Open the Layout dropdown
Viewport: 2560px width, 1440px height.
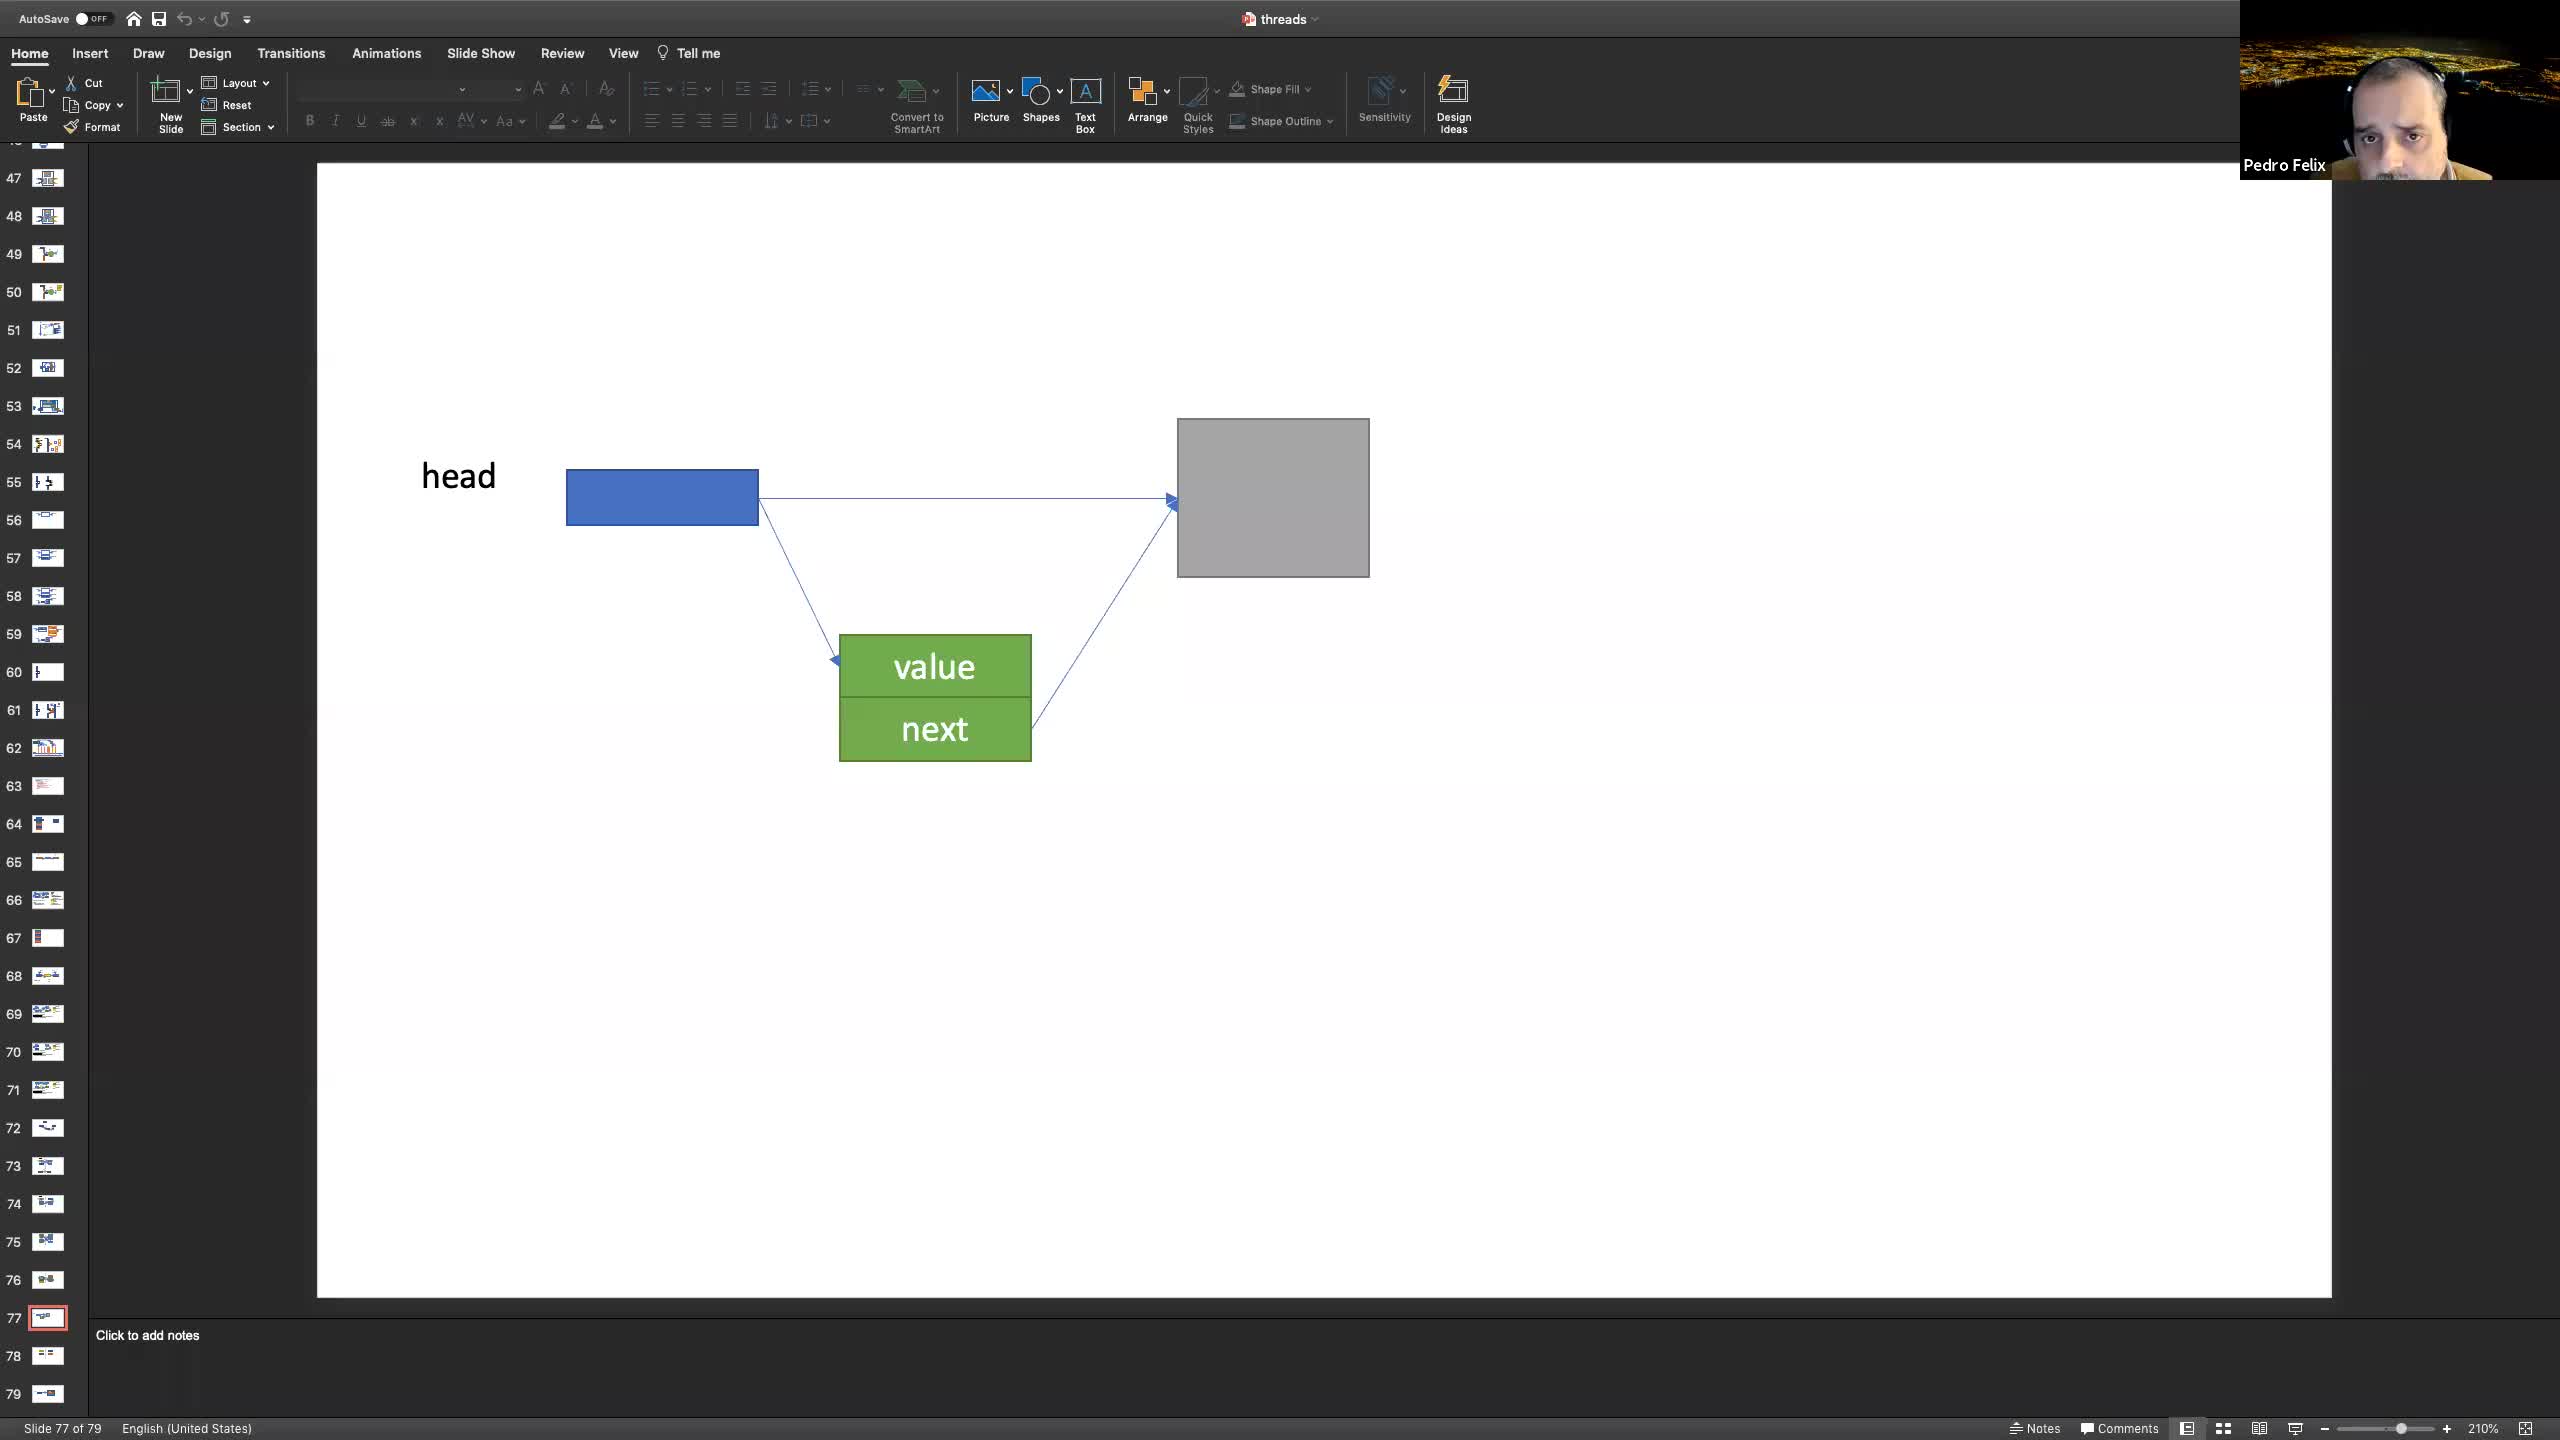pos(236,83)
